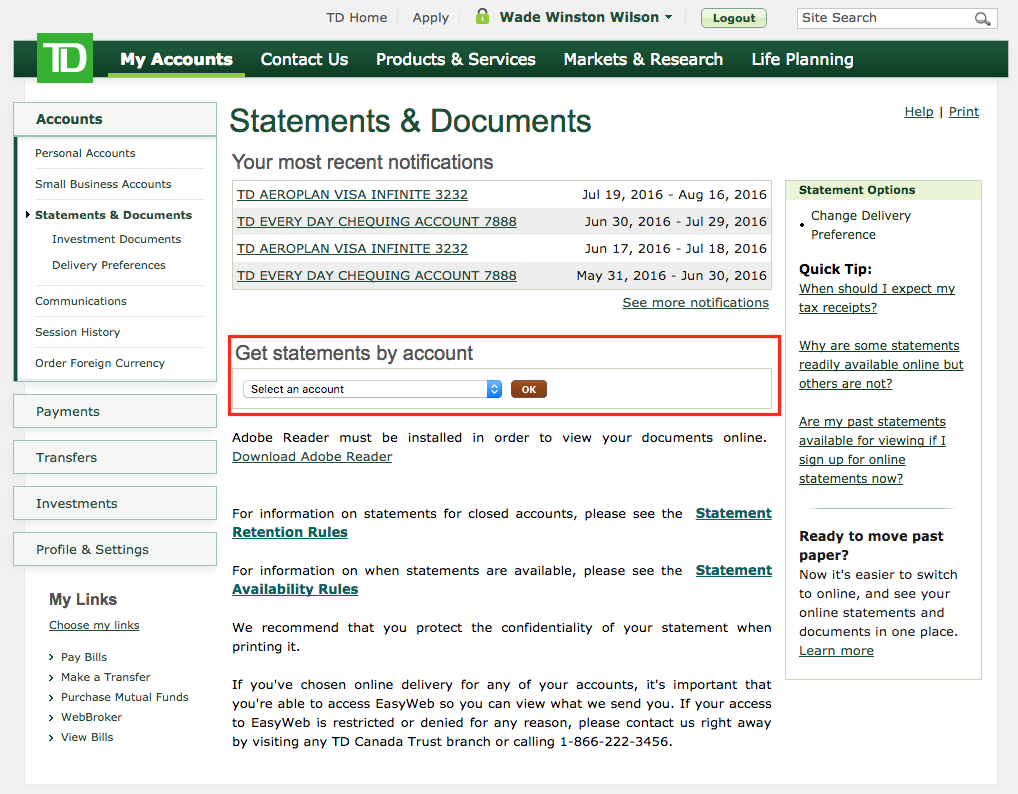This screenshot has height=794, width=1018.
Task: Expand the Payments section
Action: coord(115,412)
